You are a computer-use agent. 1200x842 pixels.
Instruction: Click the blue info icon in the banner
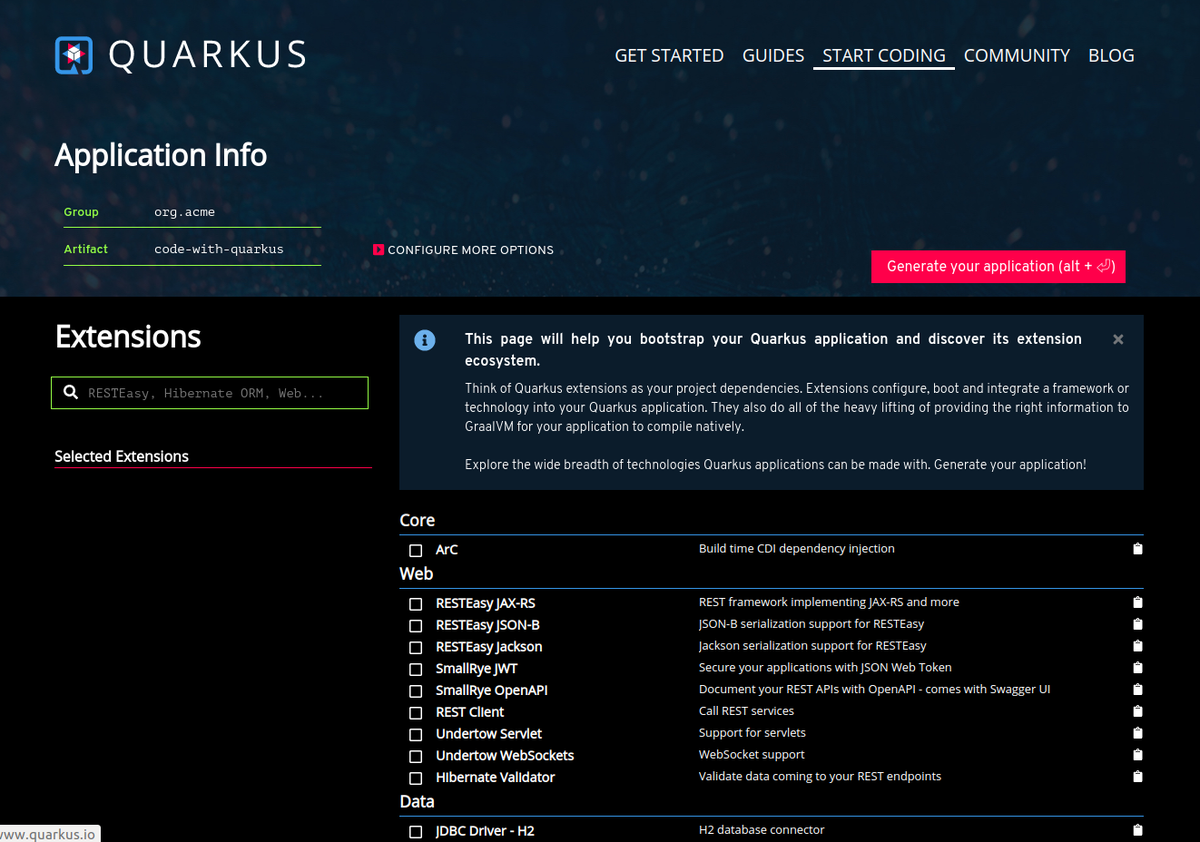425,340
